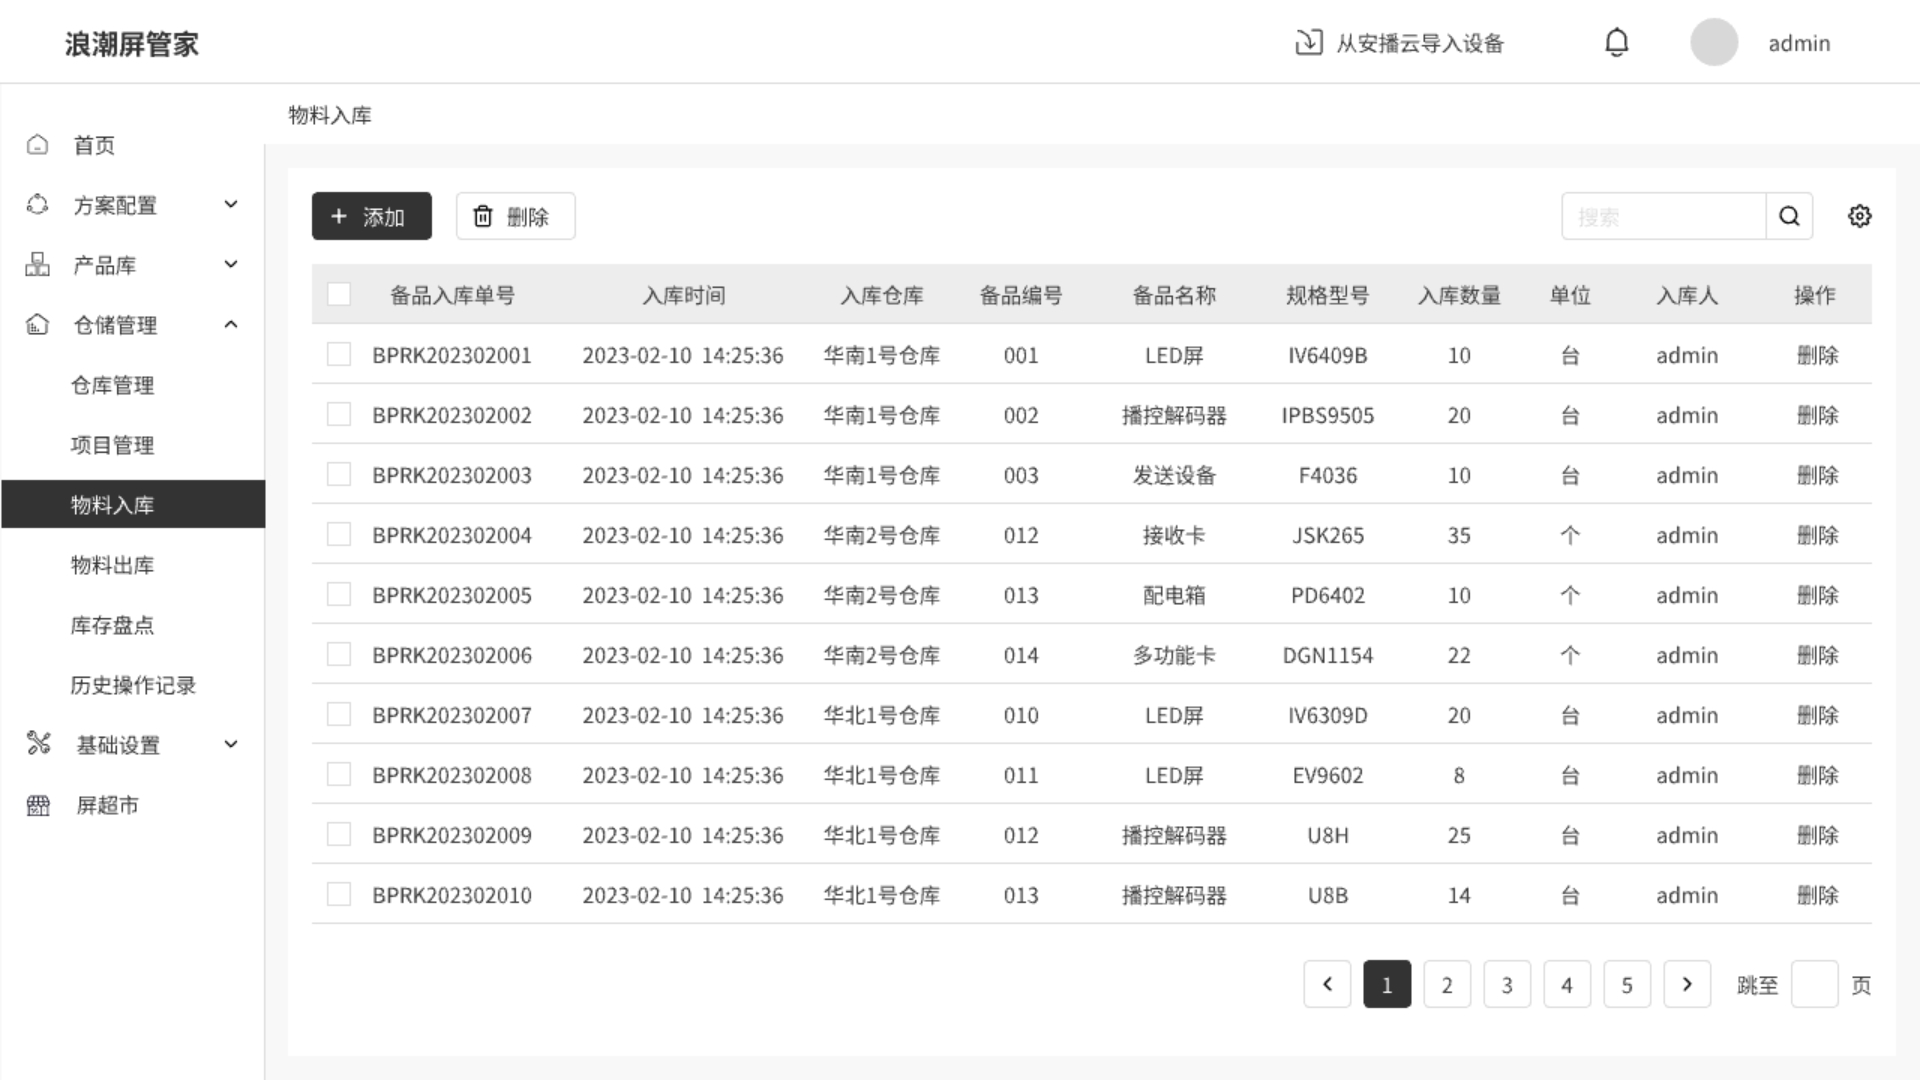Image resolution: width=1920 pixels, height=1080 pixels.
Task: Click the 方案配置 sidebar icon
Action: point(37,205)
